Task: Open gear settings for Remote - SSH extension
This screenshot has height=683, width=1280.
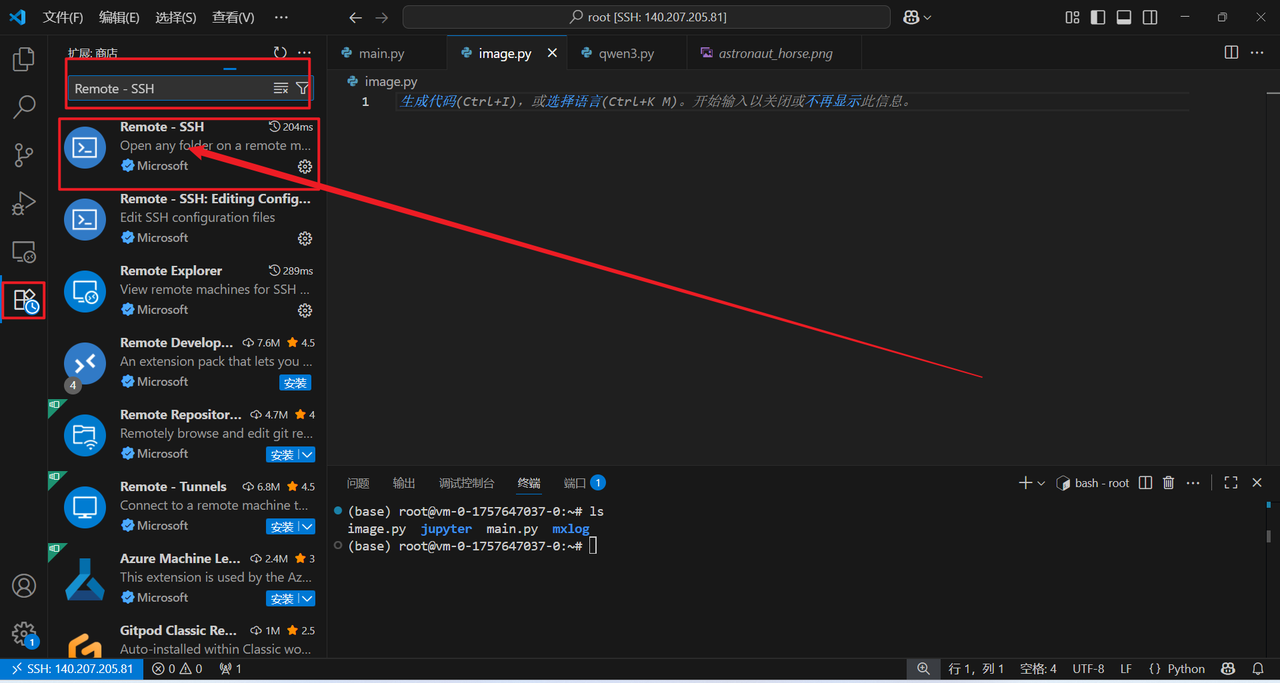Action: [305, 166]
